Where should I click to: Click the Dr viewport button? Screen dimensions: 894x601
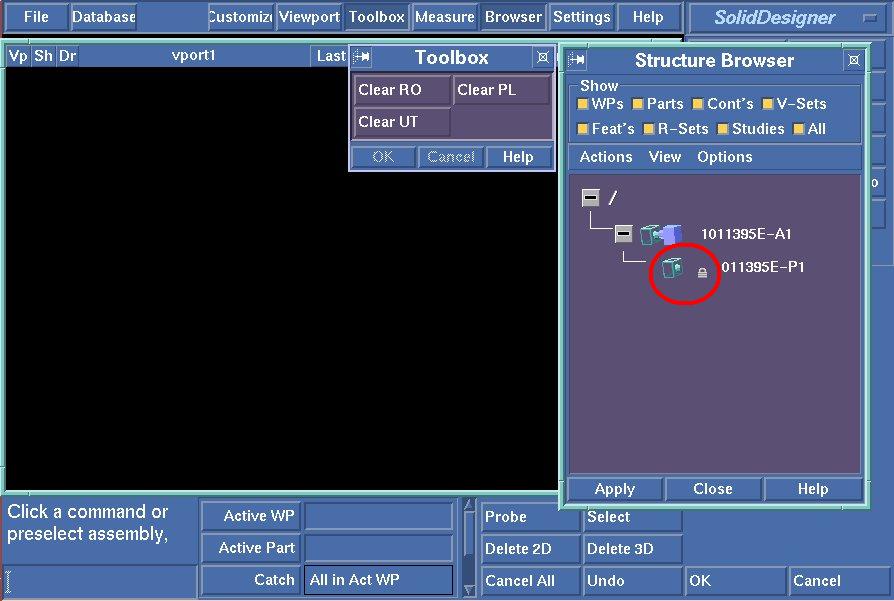pyautogui.click(x=68, y=56)
